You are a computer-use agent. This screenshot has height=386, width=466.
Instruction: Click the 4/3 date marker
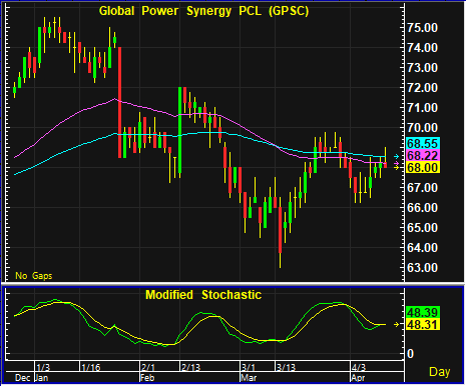point(359,368)
